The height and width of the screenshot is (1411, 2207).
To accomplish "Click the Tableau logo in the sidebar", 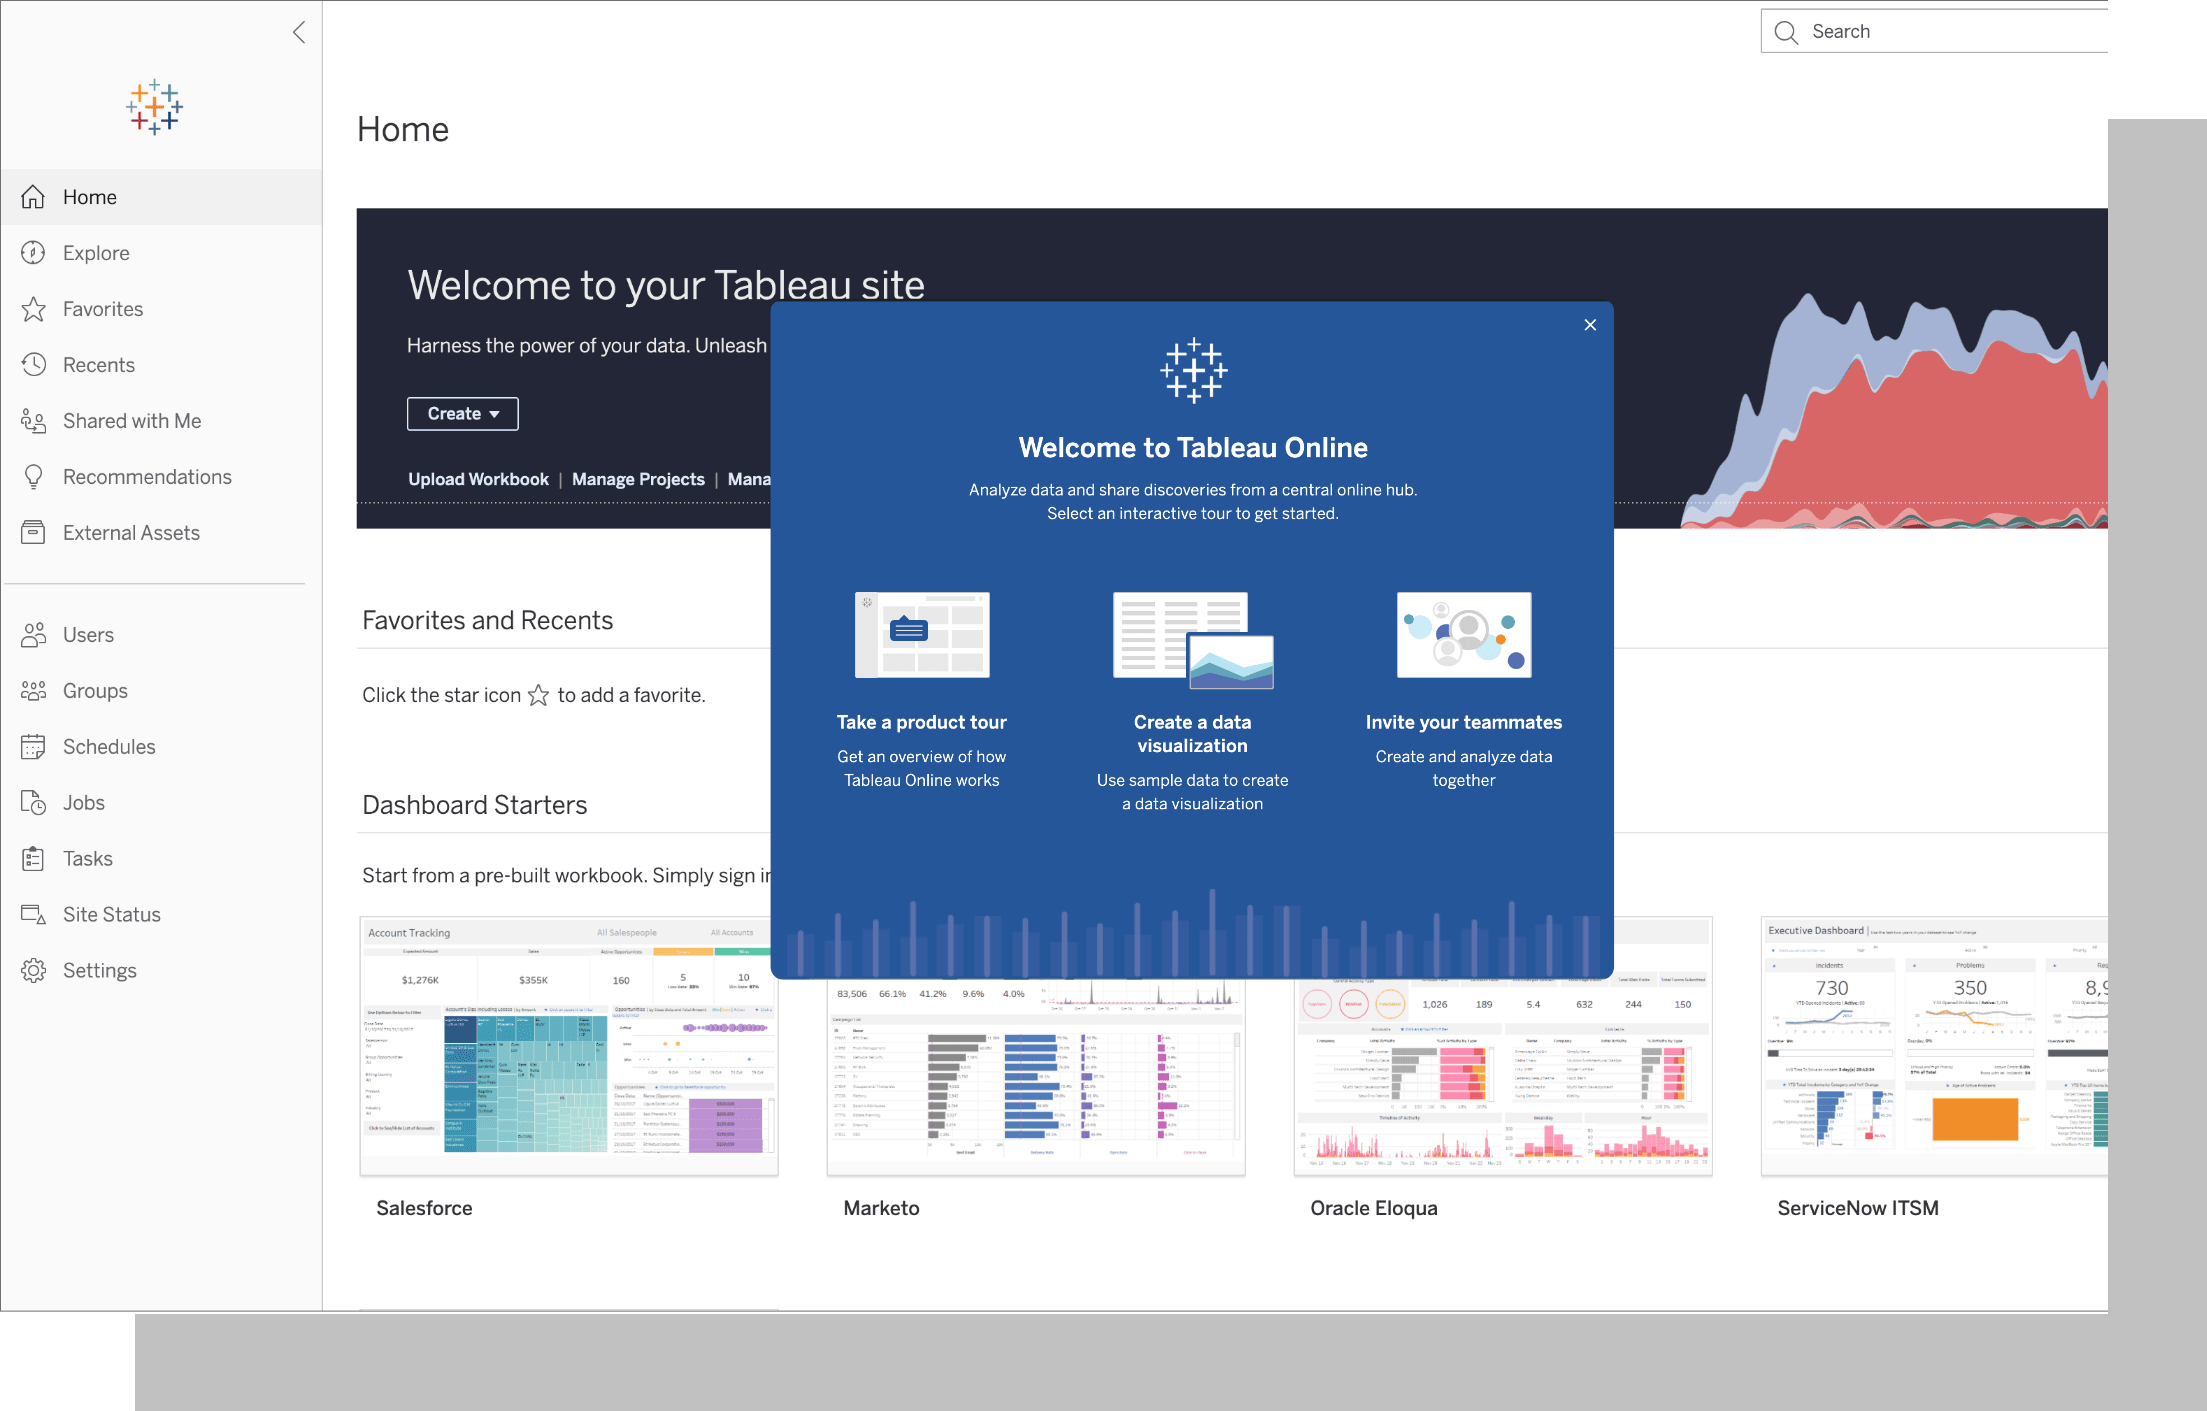I will pyautogui.click(x=154, y=107).
